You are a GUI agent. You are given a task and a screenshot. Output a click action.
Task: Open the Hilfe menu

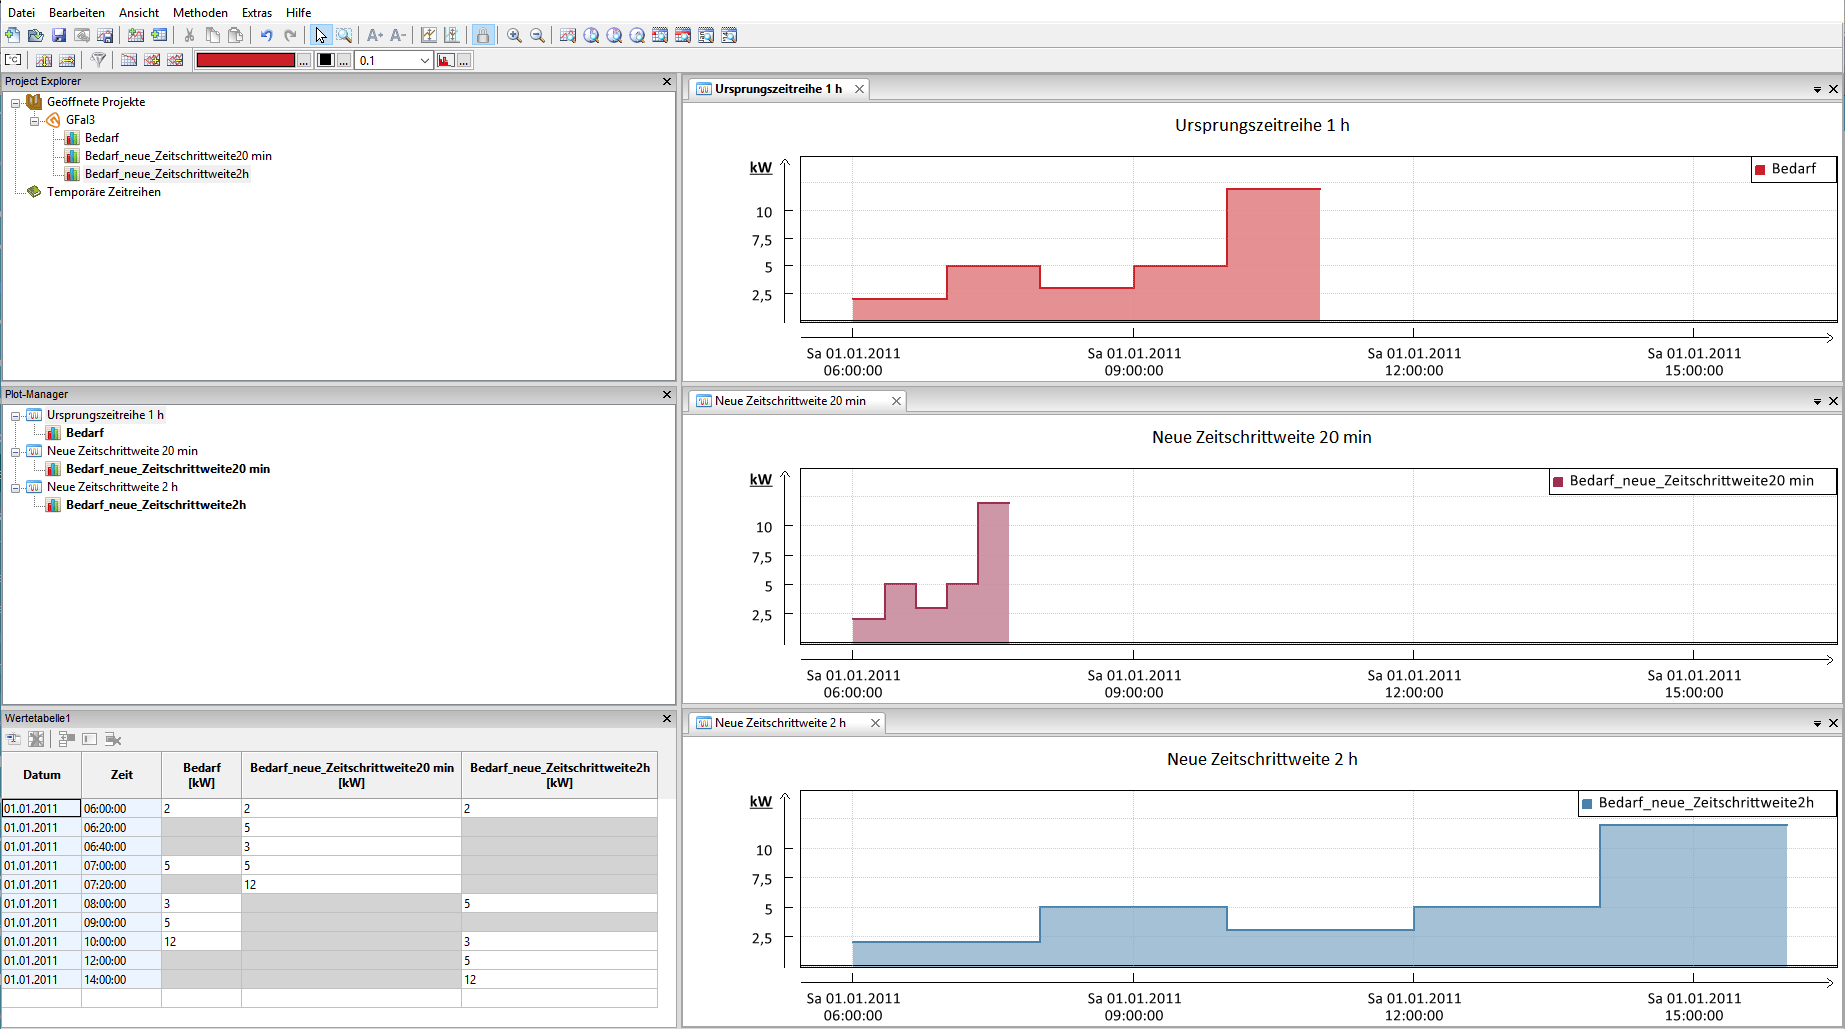[x=298, y=13]
